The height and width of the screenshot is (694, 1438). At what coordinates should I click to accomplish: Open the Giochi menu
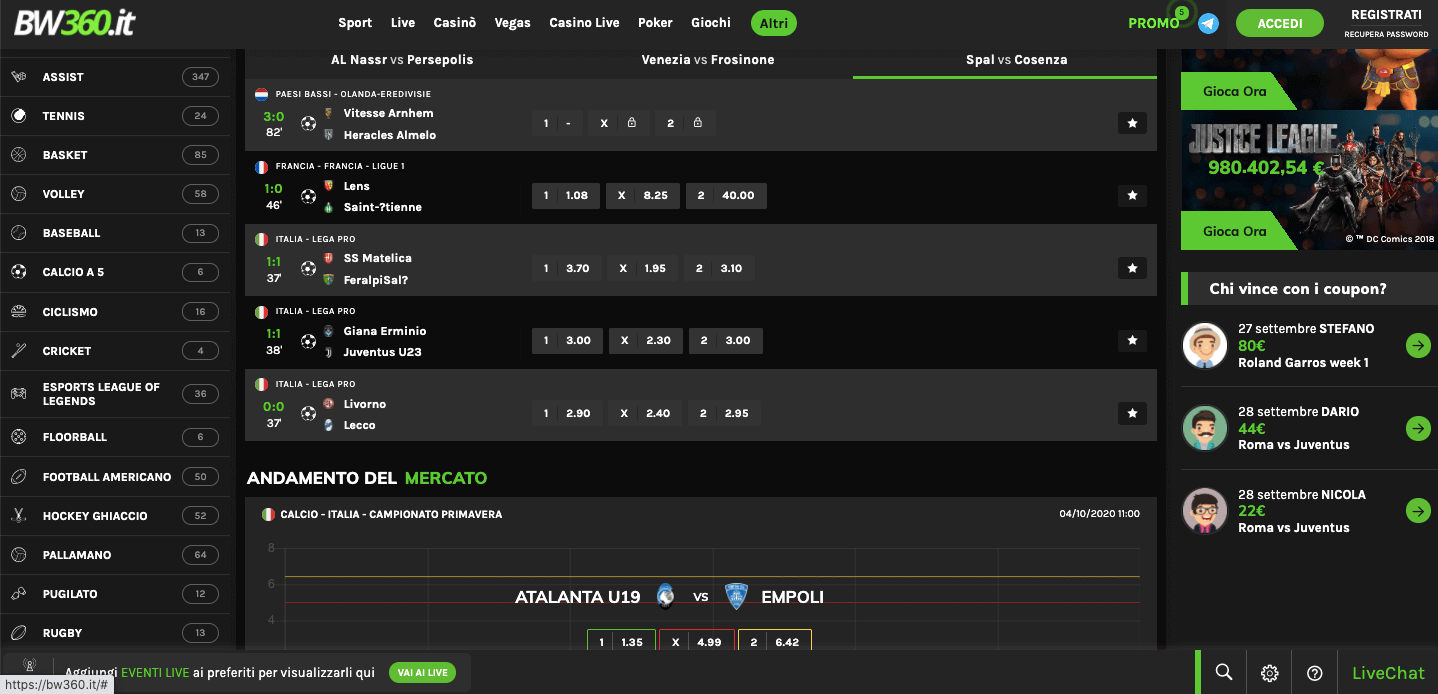coord(711,23)
